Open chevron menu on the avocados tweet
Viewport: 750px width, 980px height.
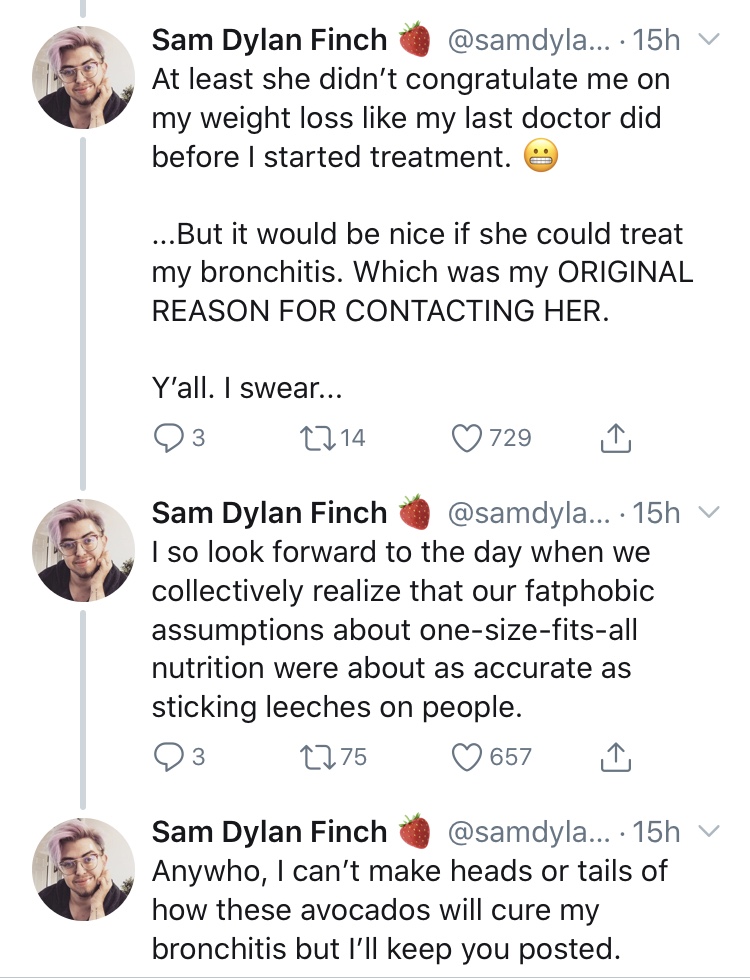click(709, 831)
